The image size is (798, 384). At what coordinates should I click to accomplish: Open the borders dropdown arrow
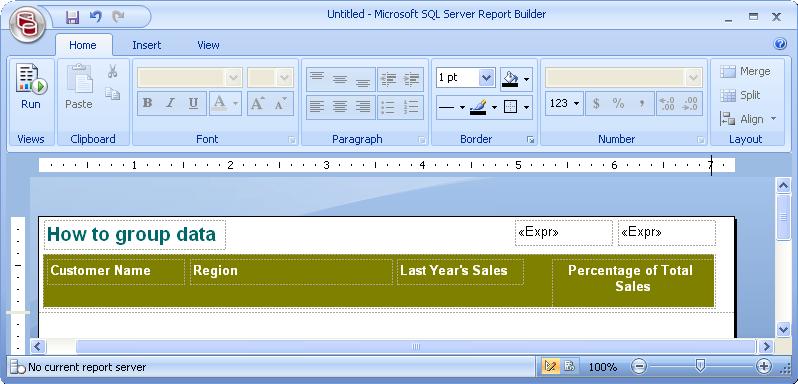[526, 107]
